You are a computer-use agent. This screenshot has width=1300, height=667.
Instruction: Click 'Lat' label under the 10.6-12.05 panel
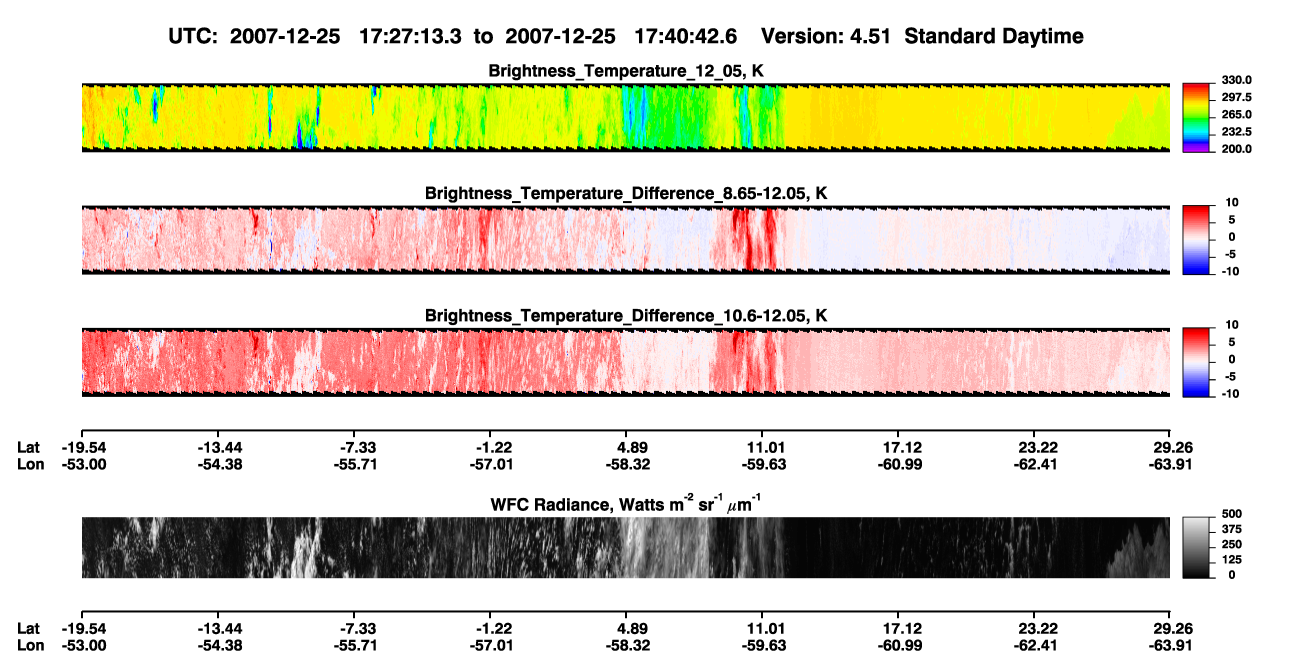[x=28, y=447]
